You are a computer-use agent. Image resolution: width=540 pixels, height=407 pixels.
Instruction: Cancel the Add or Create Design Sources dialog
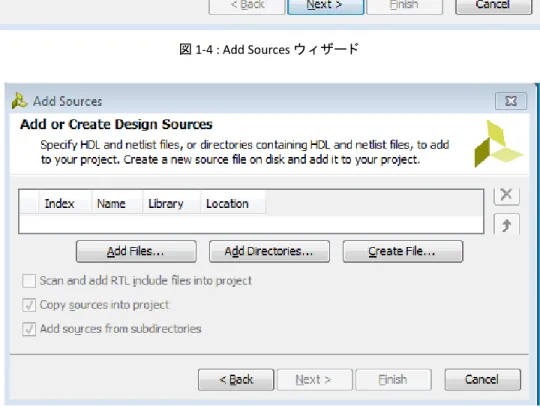tap(482, 379)
